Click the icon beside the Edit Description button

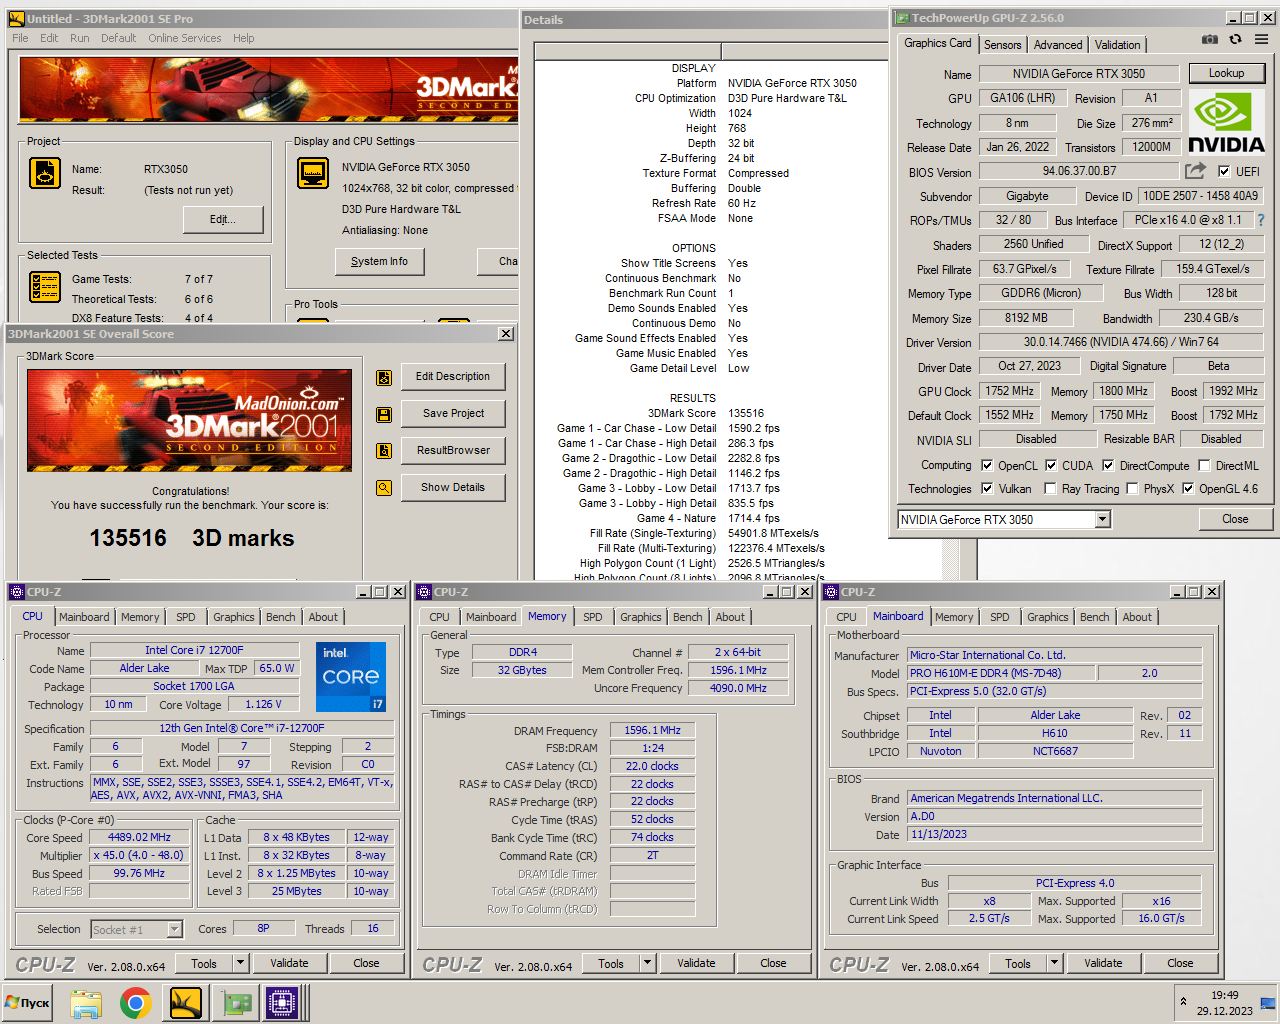(x=384, y=377)
